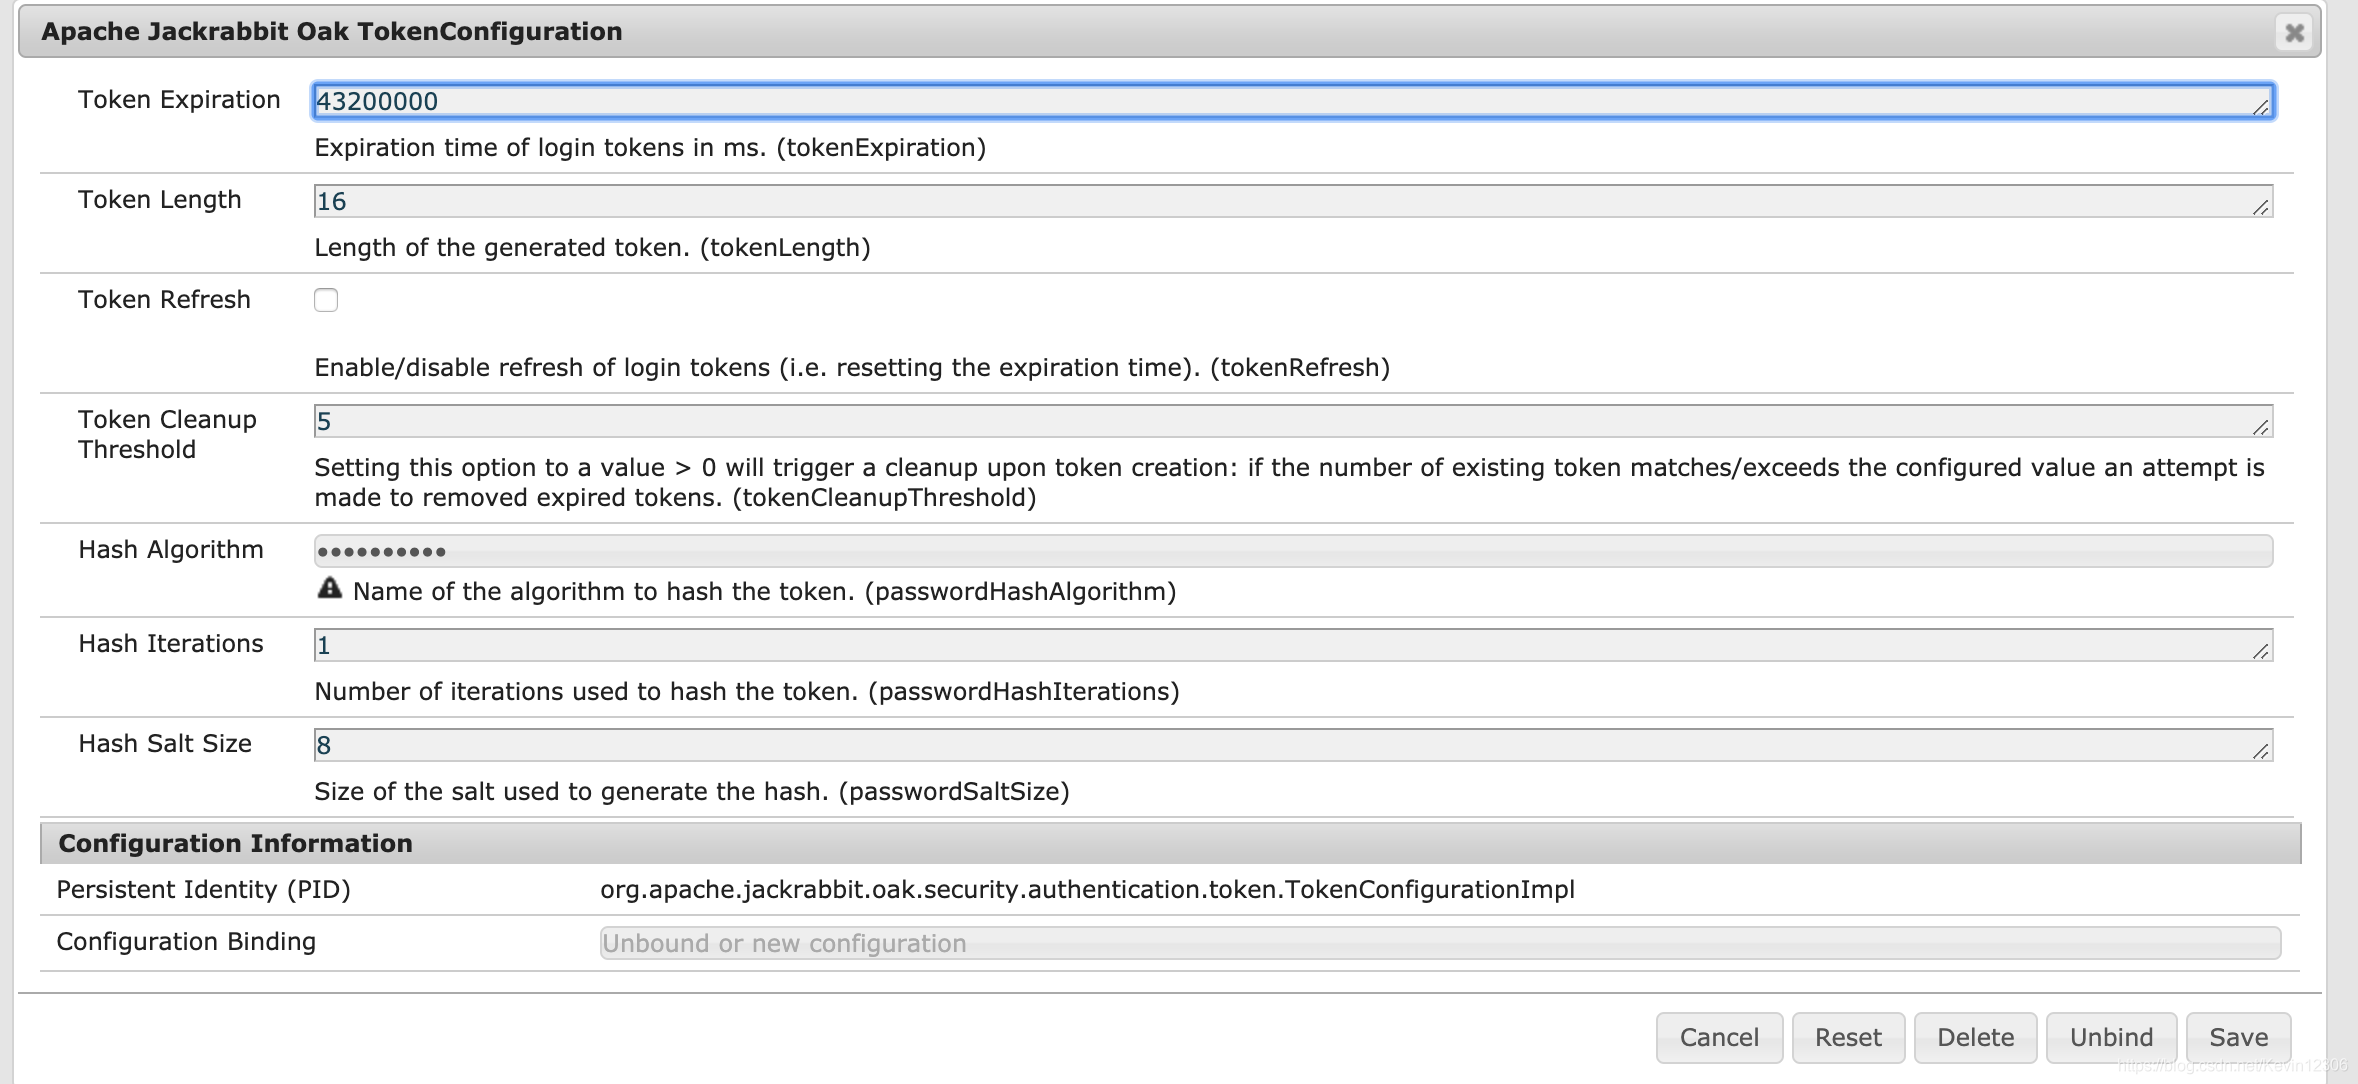Click the tokenExpiration description text
Viewport: 2358px width, 1084px height.
[650, 147]
